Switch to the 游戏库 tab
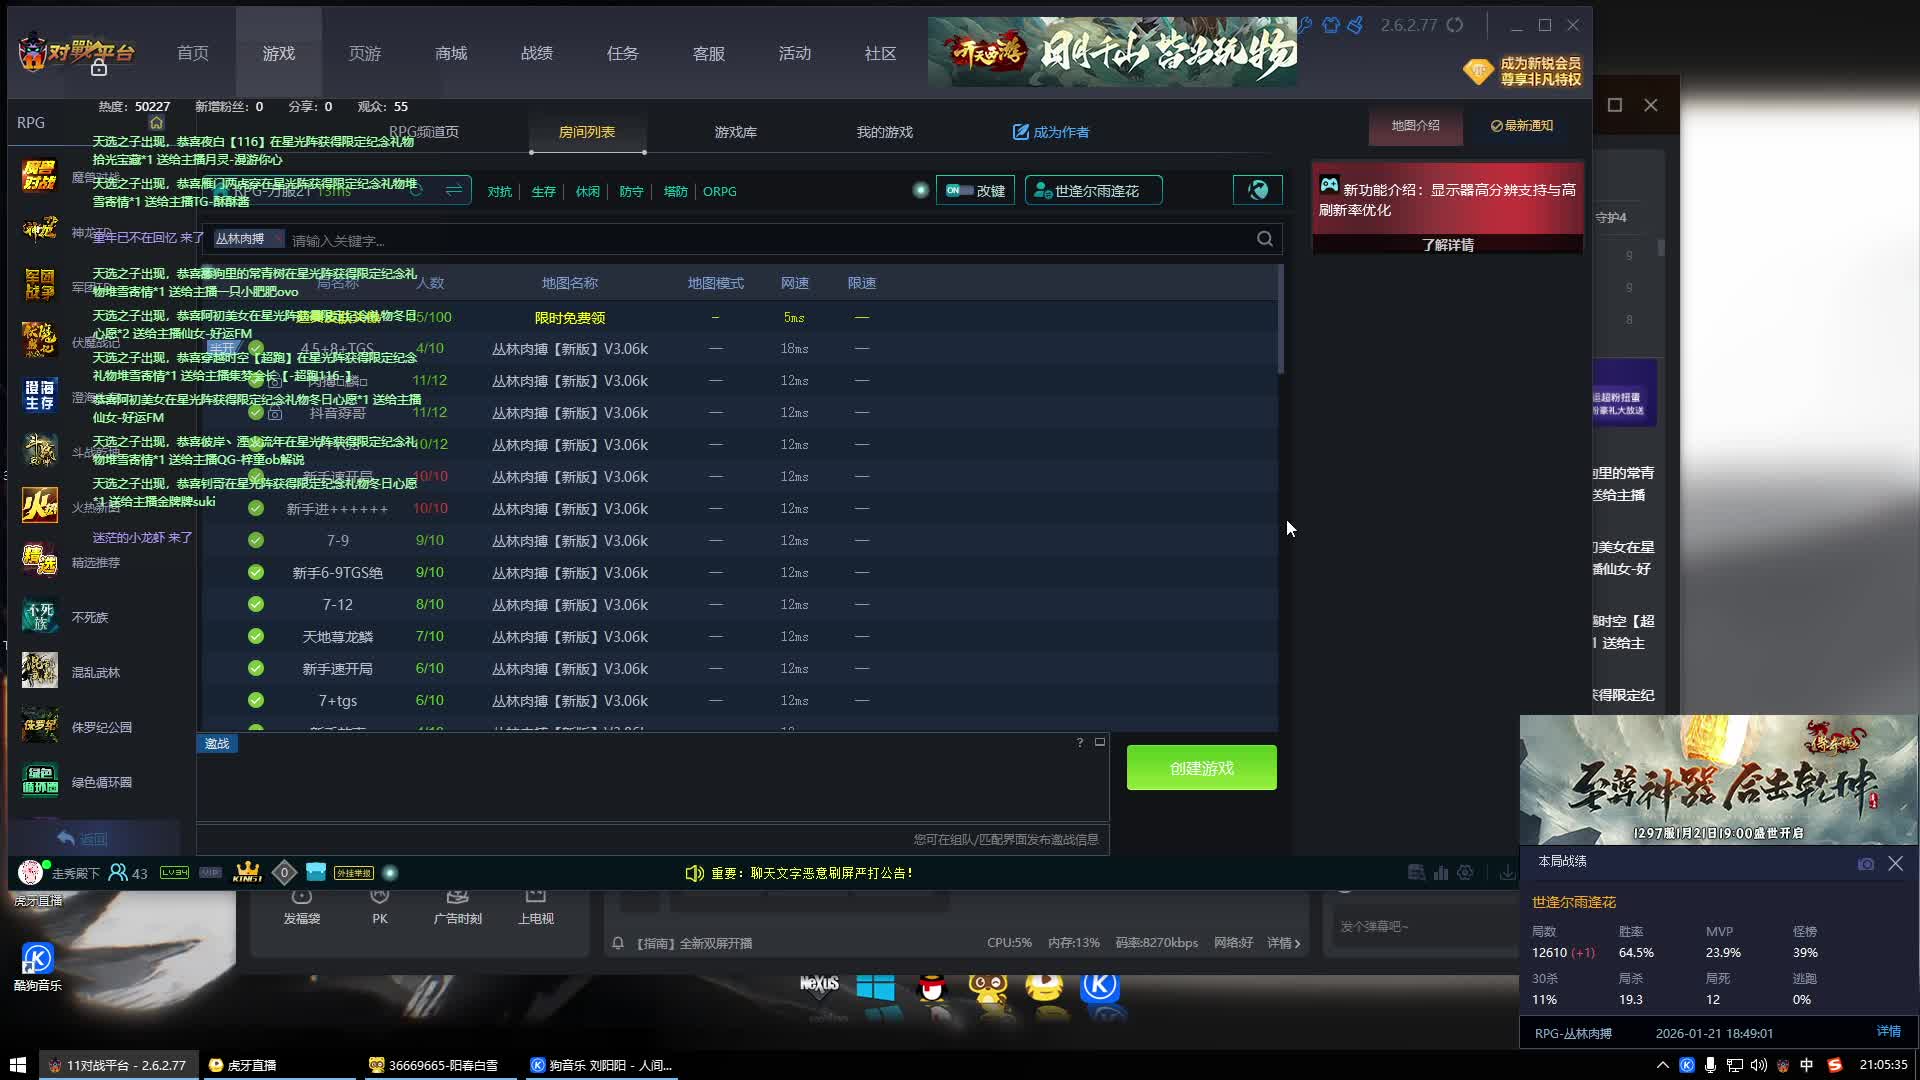Image resolution: width=1920 pixels, height=1080 pixels. pos(735,132)
